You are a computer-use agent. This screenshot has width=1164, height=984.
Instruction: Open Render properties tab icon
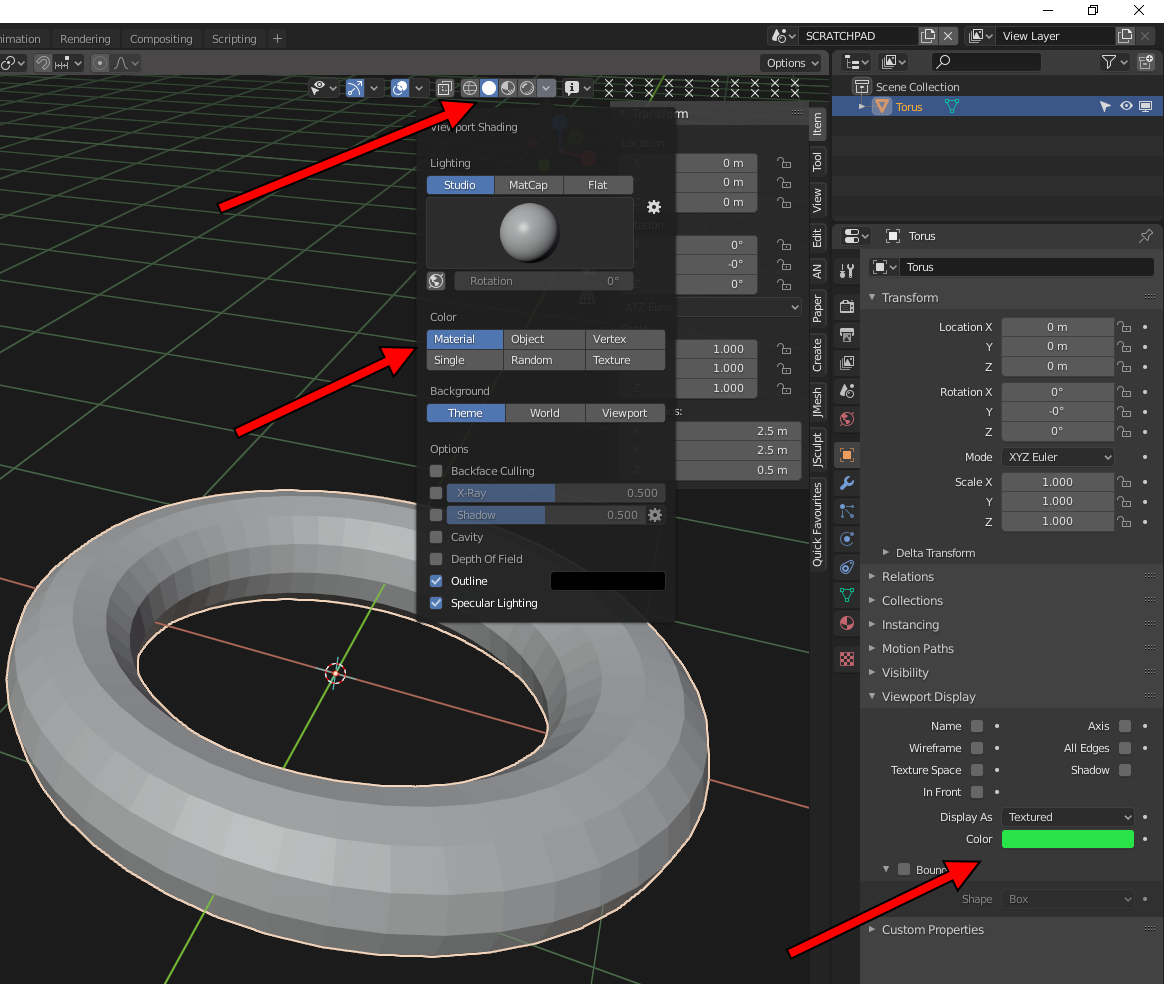(847, 306)
